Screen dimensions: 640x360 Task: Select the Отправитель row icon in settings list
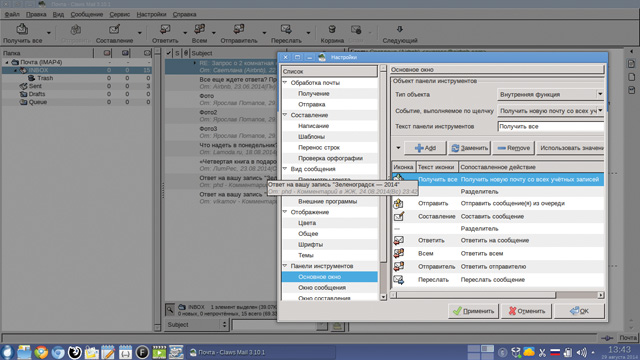coord(398,266)
